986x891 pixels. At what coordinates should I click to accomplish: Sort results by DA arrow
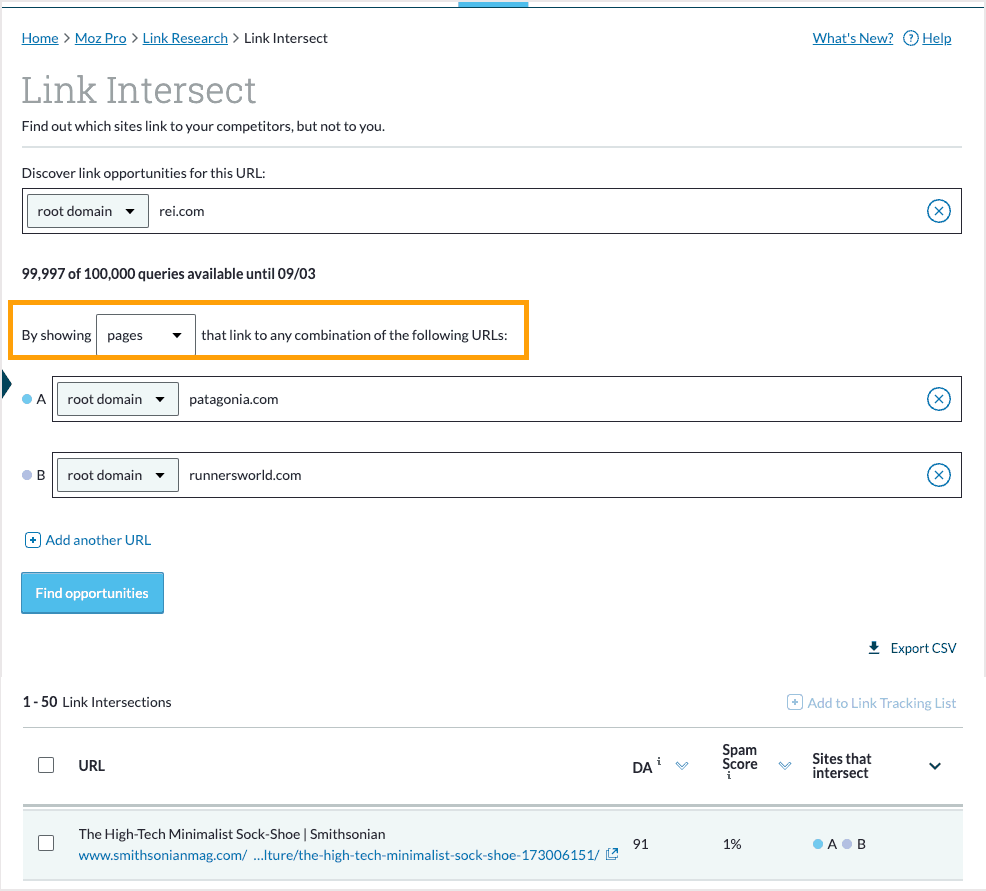point(682,766)
